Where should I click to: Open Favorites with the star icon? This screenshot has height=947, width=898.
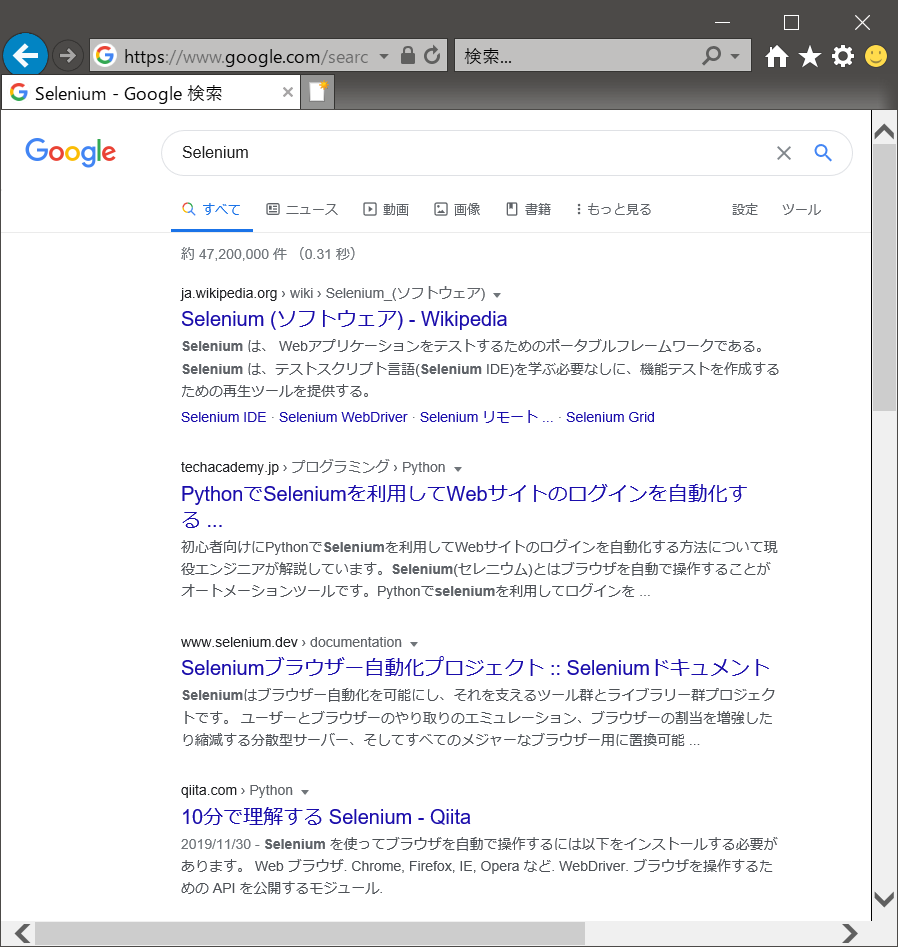point(809,56)
